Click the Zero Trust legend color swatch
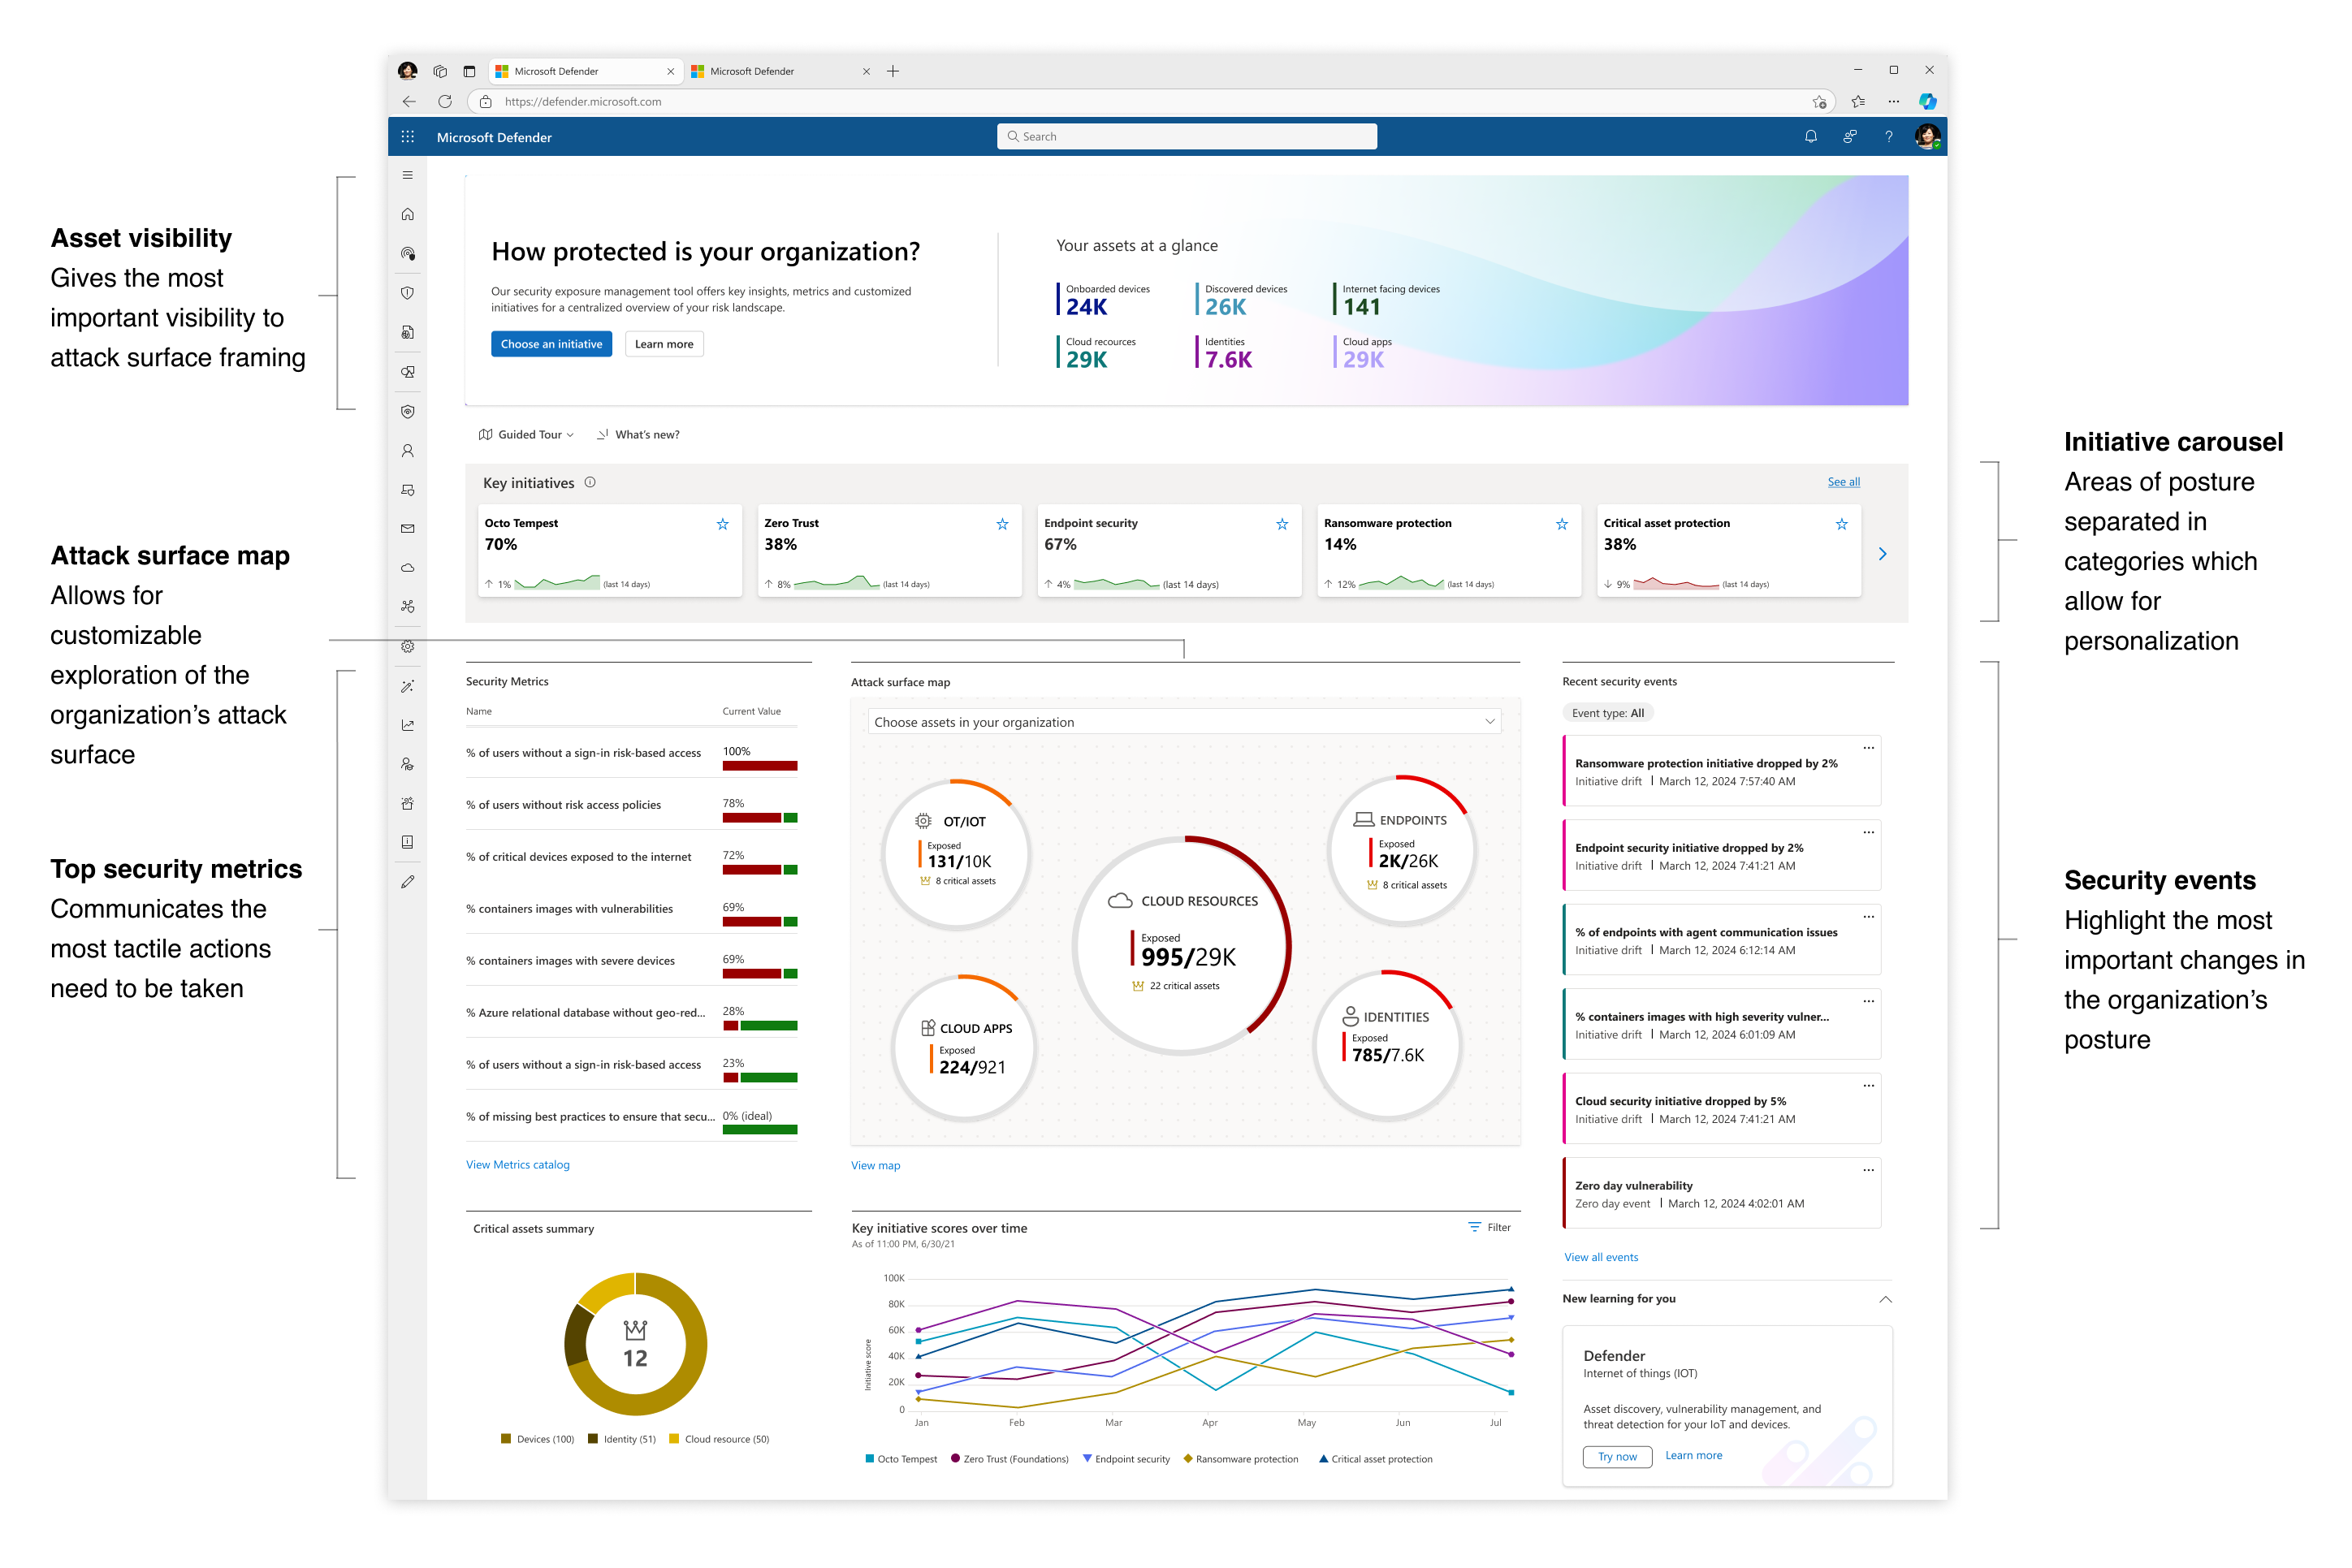The image size is (2352, 1568). click(x=956, y=1459)
